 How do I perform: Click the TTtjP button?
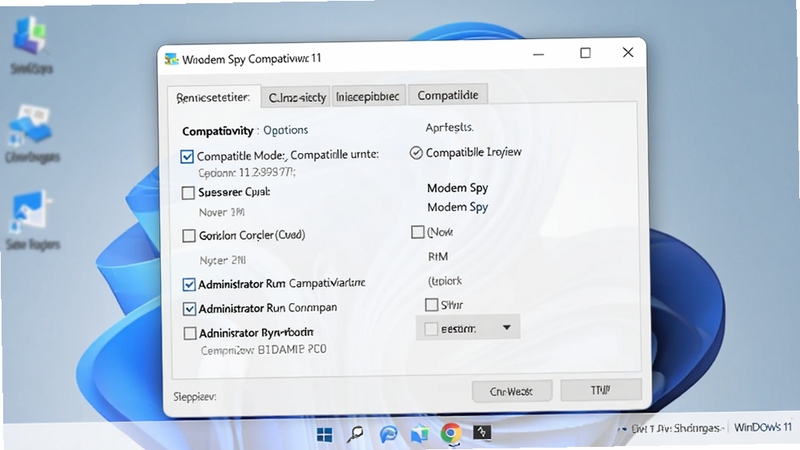click(x=601, y=390)
